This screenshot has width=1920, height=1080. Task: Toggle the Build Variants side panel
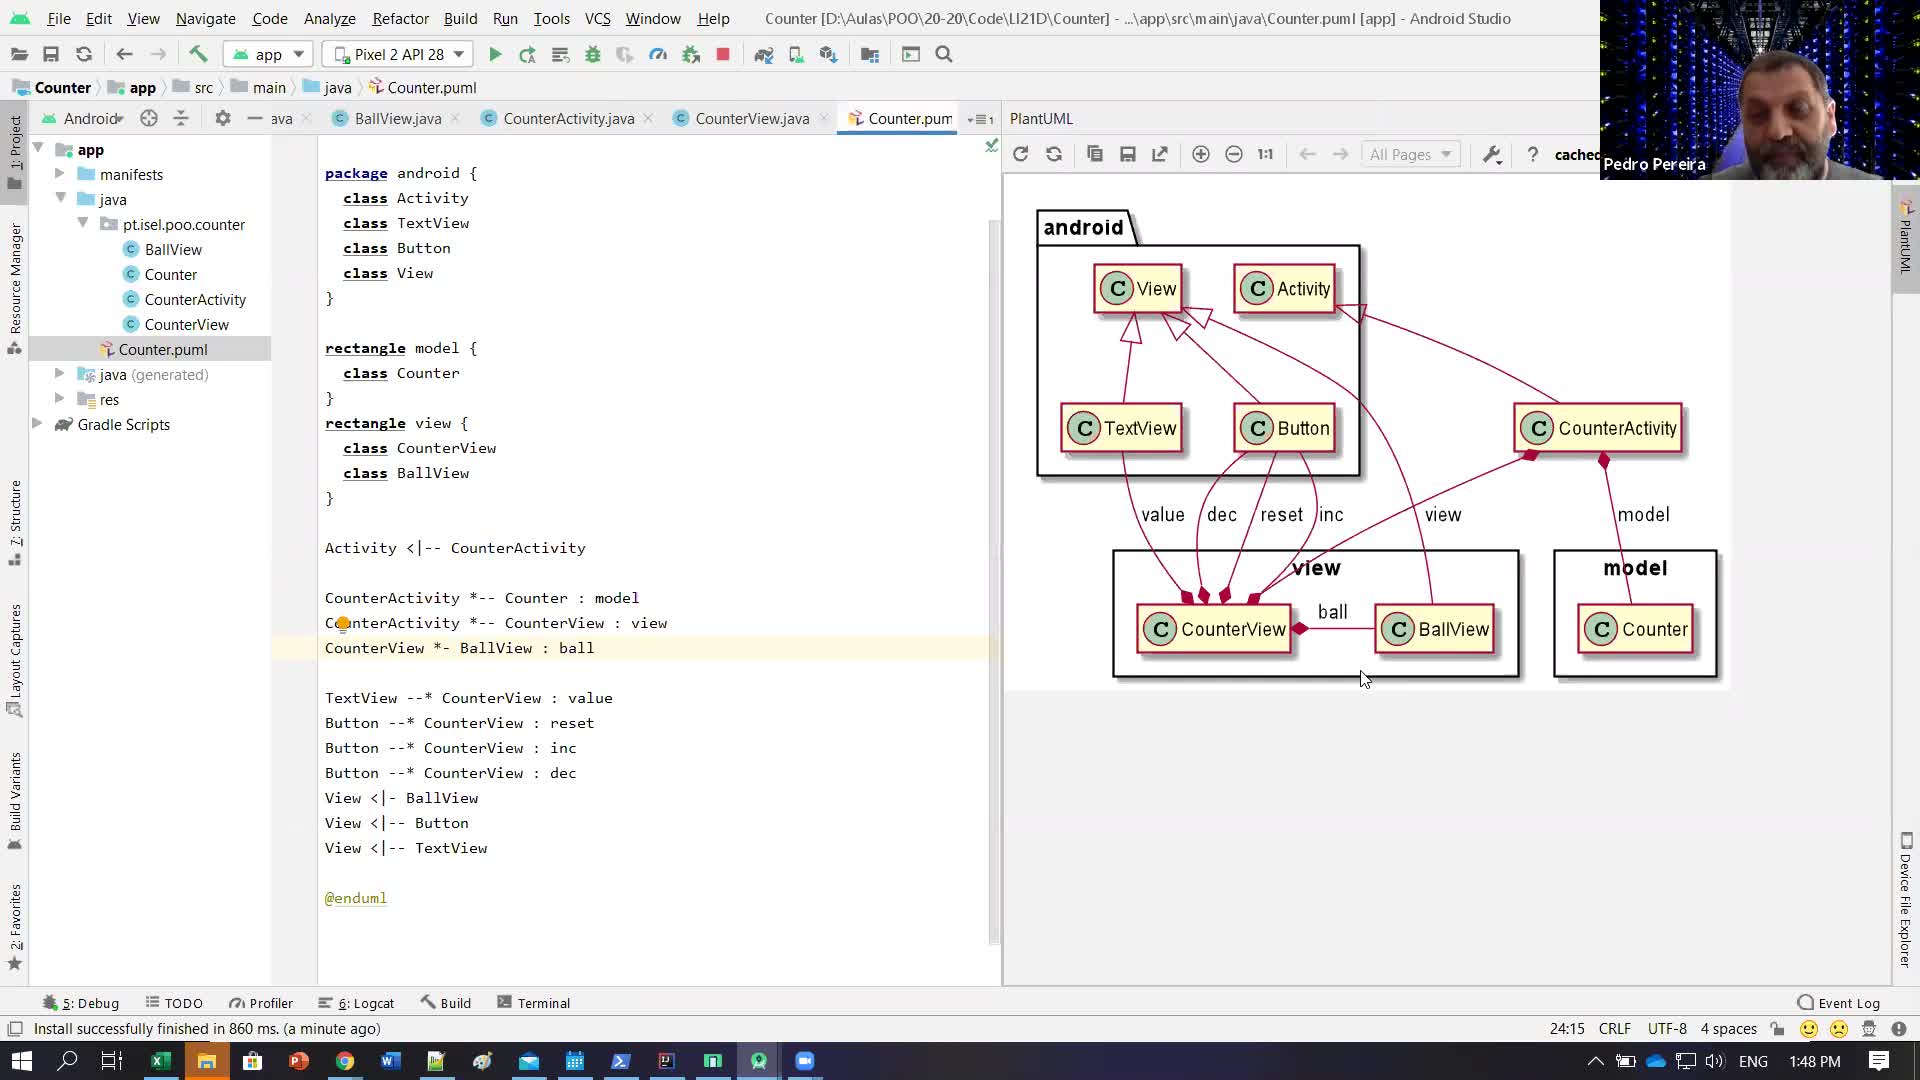15,800
